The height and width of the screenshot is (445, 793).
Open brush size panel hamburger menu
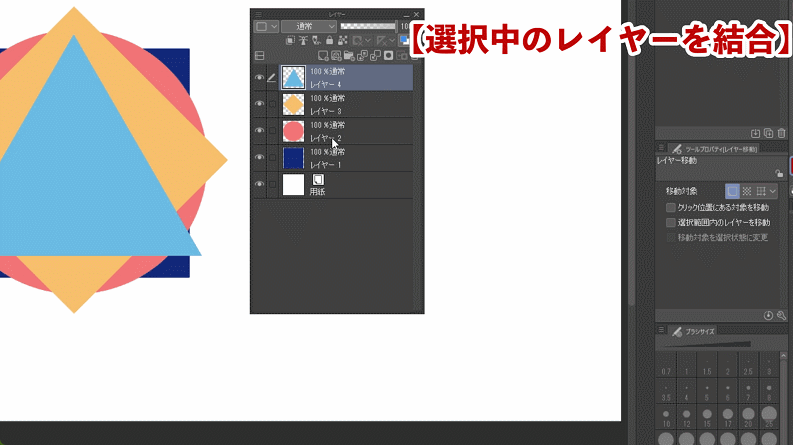661,330
